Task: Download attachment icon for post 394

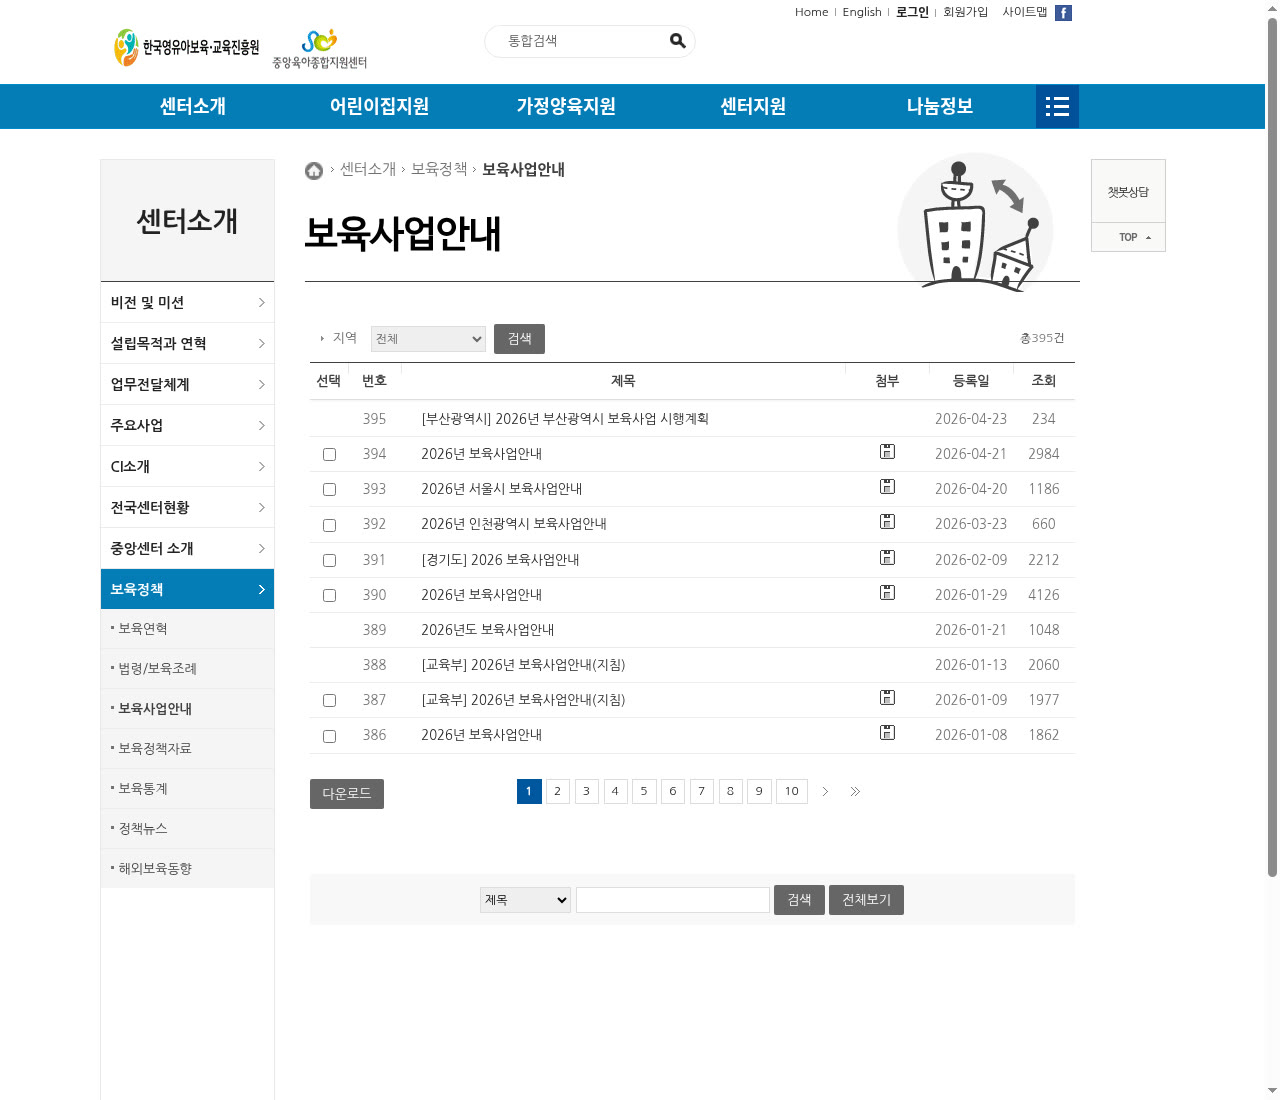Action: pyautogui.click(x=887, y=452)
